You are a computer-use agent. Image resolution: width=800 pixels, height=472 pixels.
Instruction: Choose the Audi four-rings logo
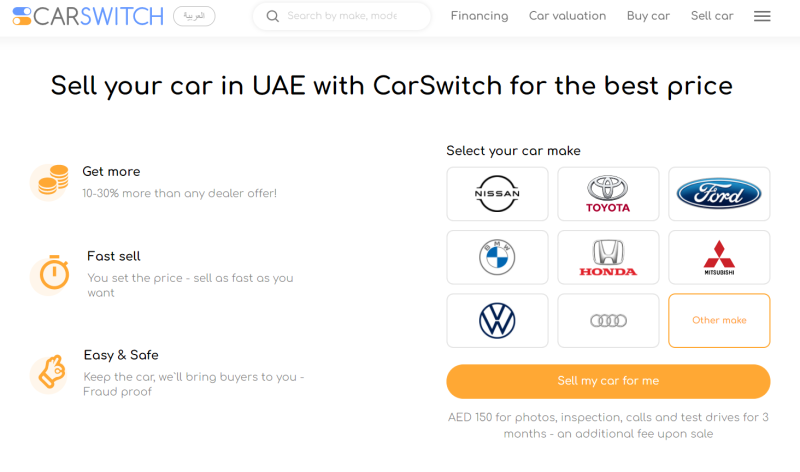coord(608,320)
